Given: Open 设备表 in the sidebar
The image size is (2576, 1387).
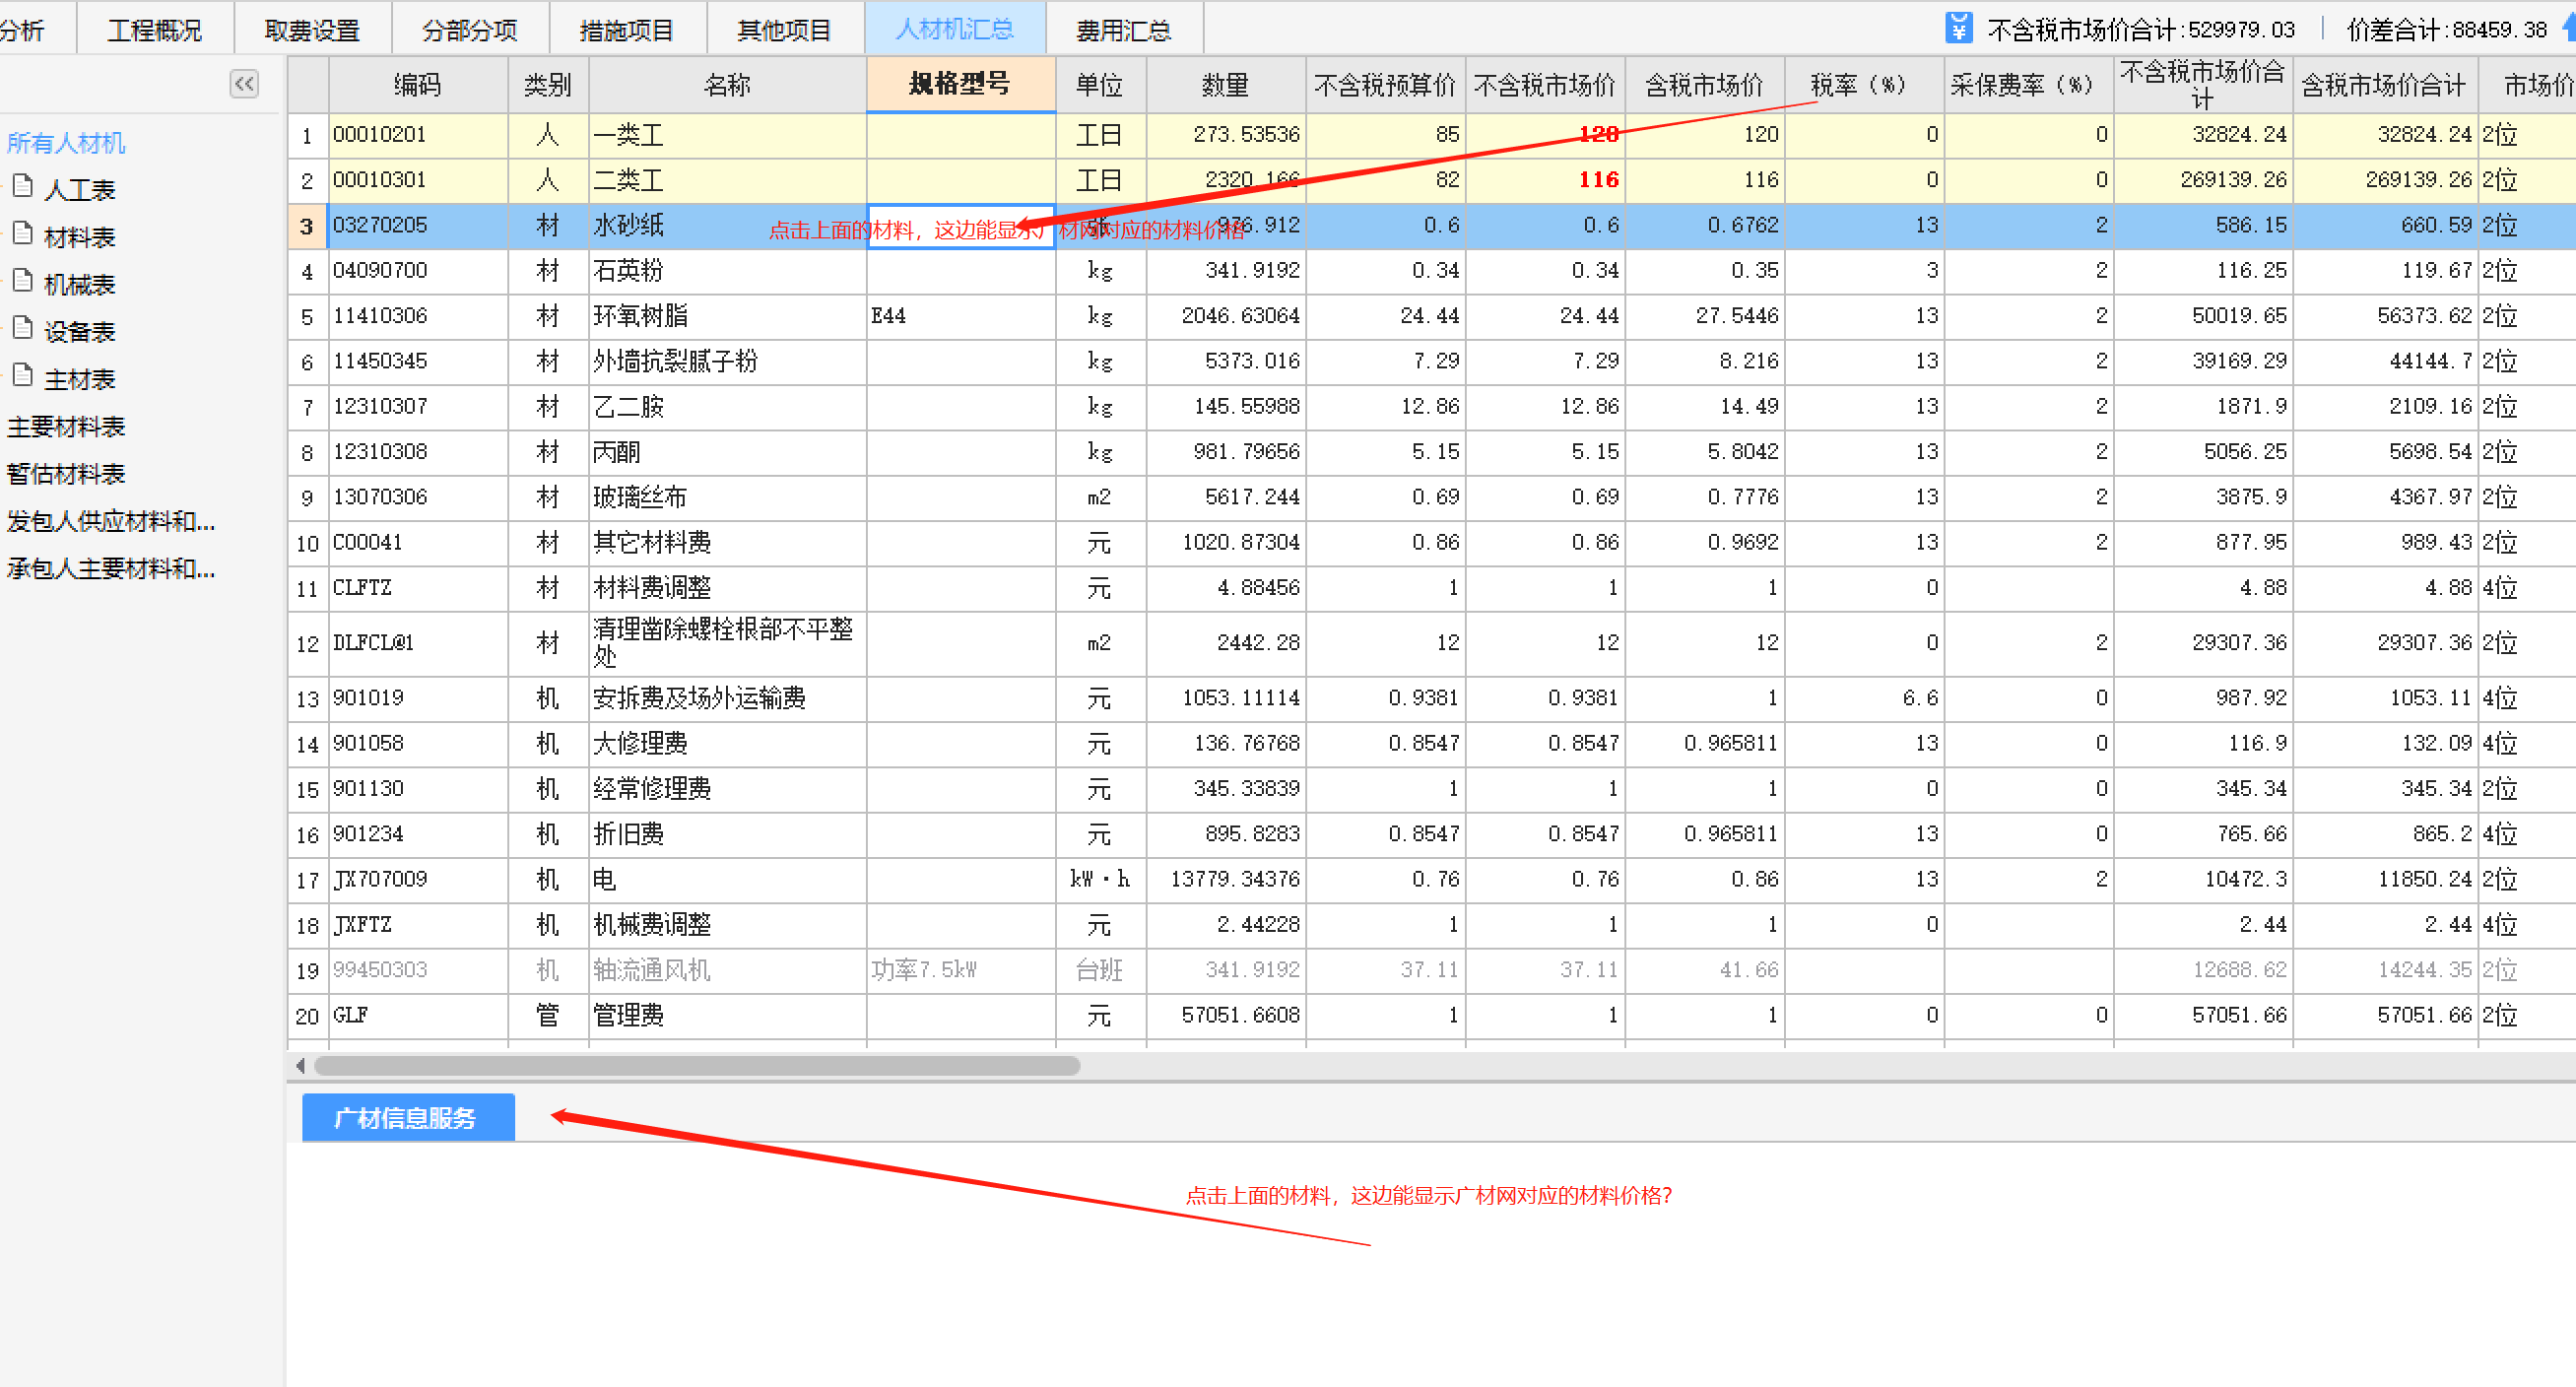Looking at the screenshot, I should [80, 332].
